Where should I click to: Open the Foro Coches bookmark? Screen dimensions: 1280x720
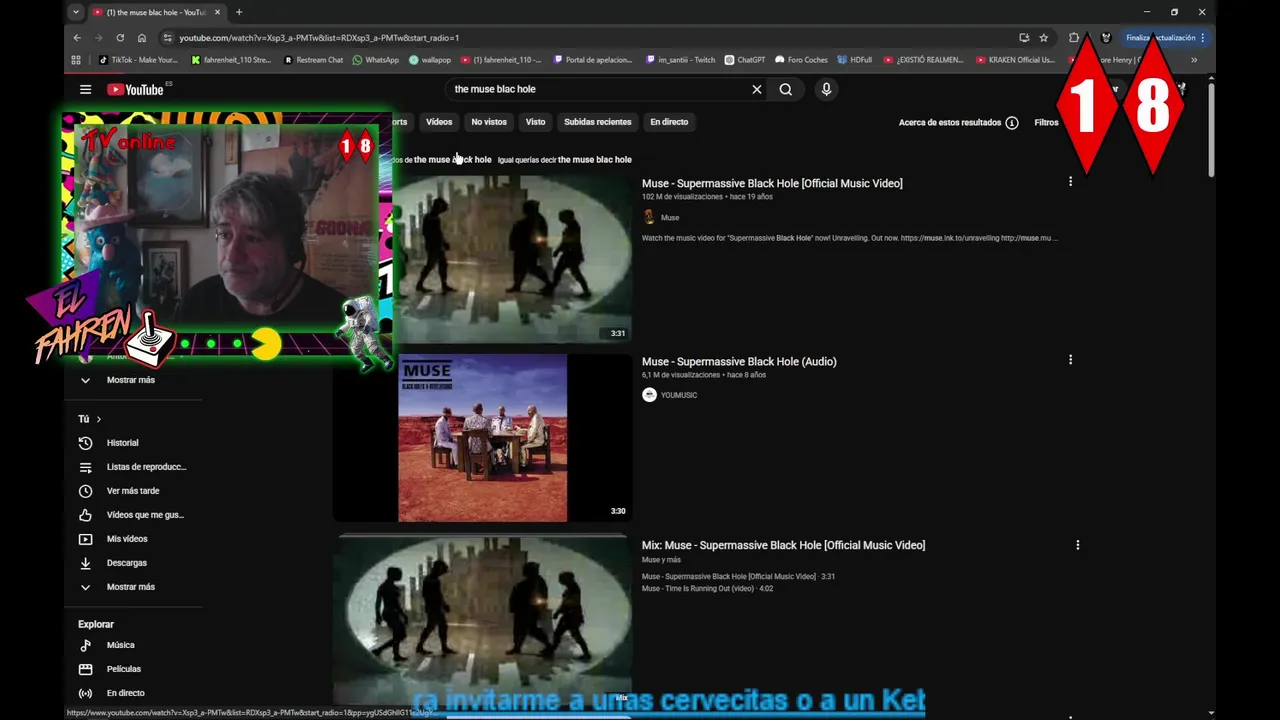coord(802,60)
